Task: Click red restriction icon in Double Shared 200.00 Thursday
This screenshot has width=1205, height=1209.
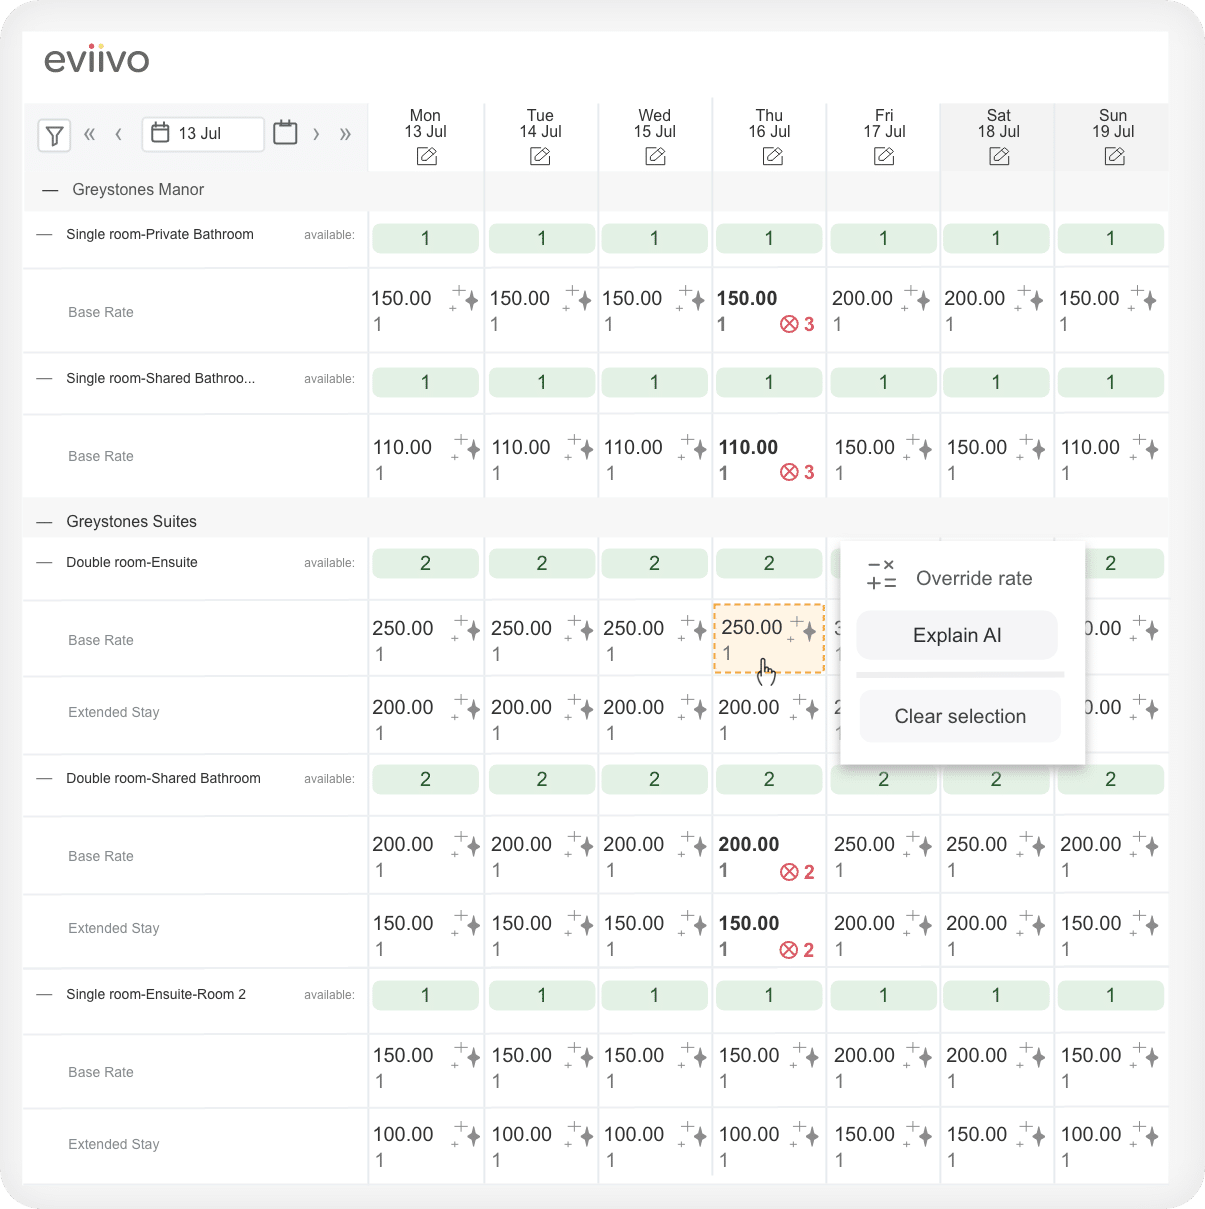Action: click(789, 872)
